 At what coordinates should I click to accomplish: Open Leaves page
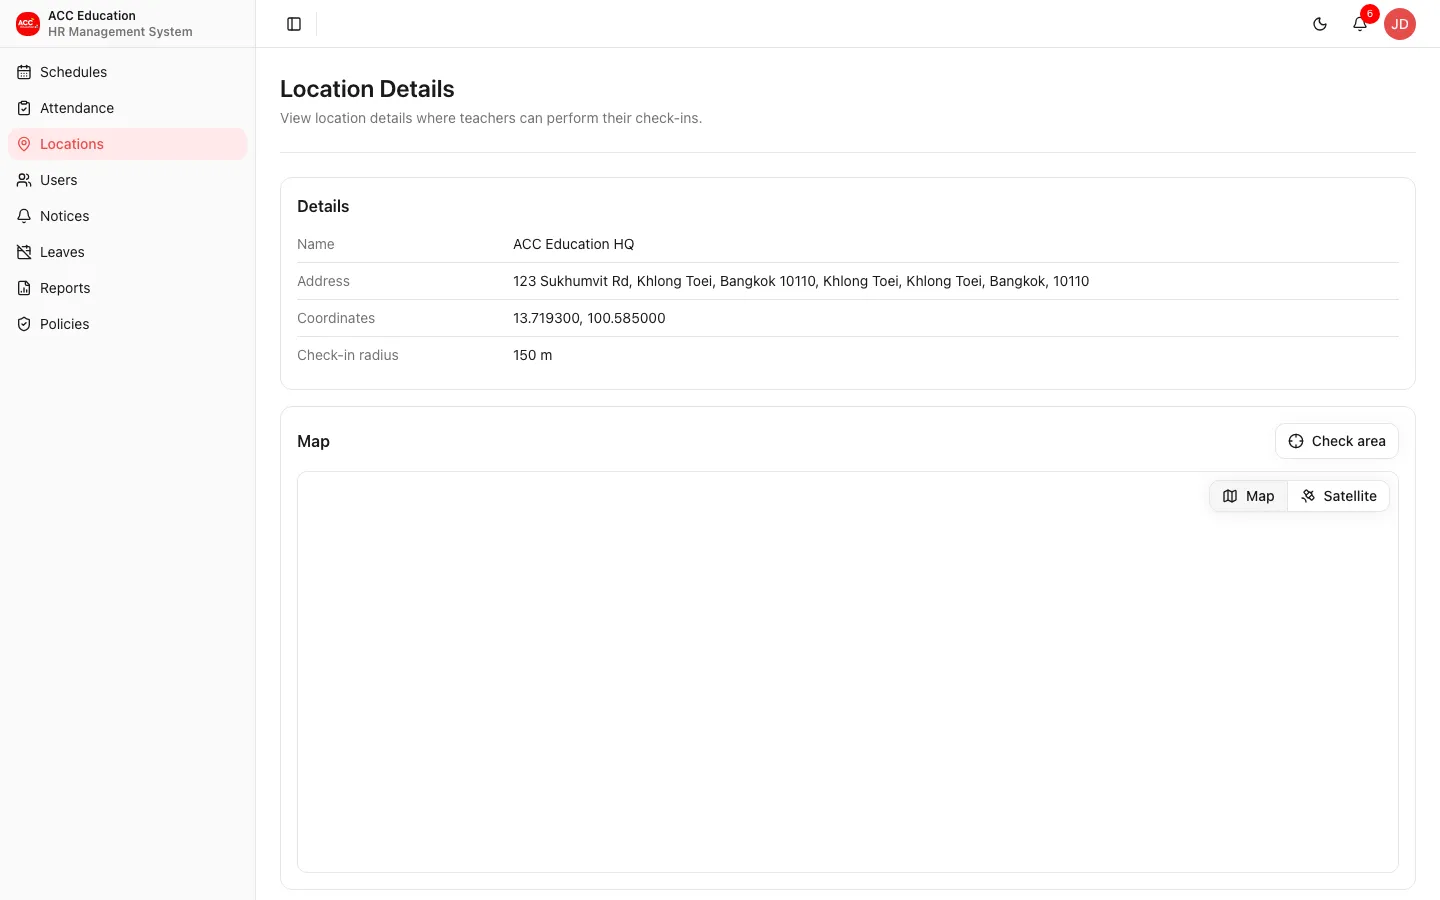coord(127,252)
